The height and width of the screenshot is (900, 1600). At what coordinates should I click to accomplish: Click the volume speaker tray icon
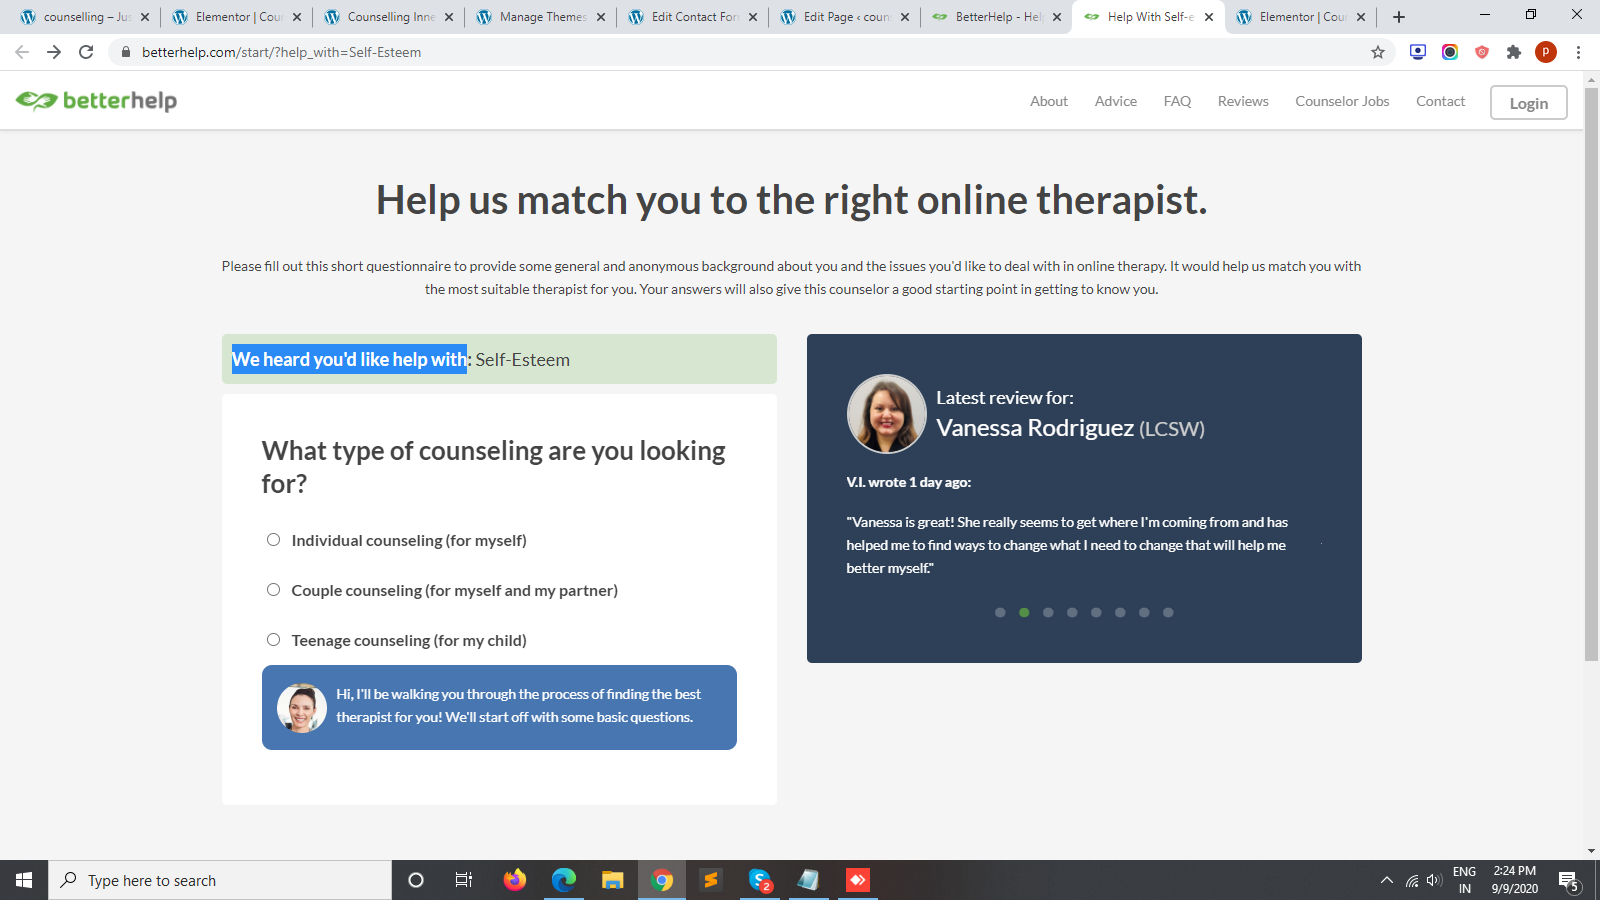click(x=1434, y=881)
